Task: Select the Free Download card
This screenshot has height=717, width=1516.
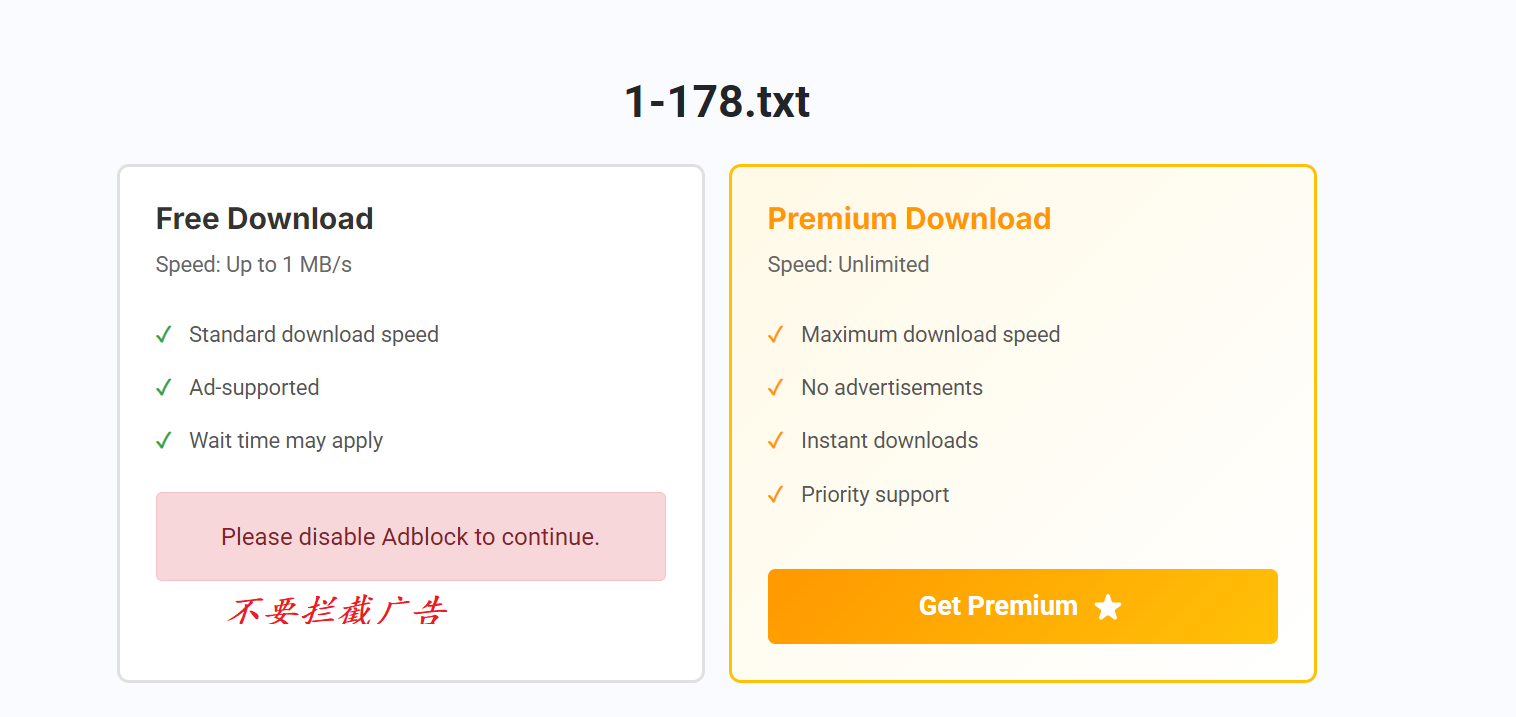Action: (410, 424)
